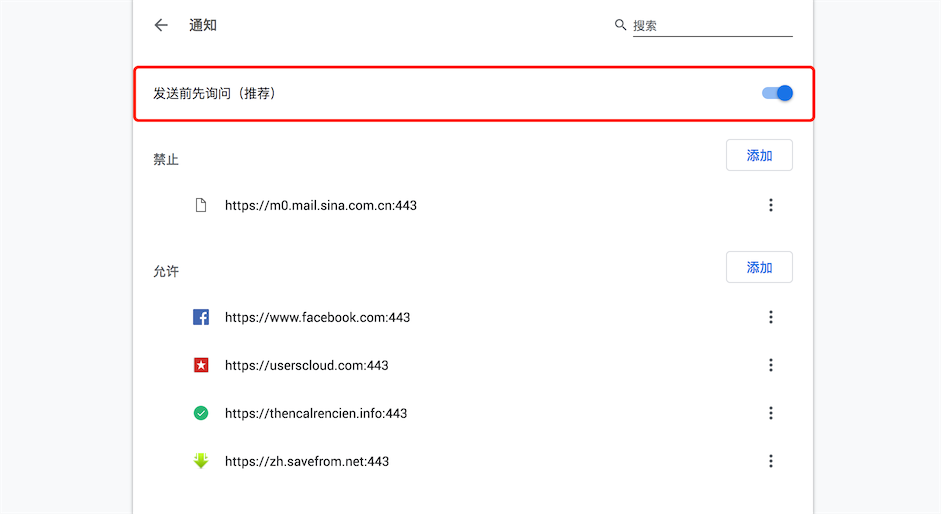The image size is (941, 514).
Task: Select the https://www.facebook.com:443 entry
Action: point(317,317)
